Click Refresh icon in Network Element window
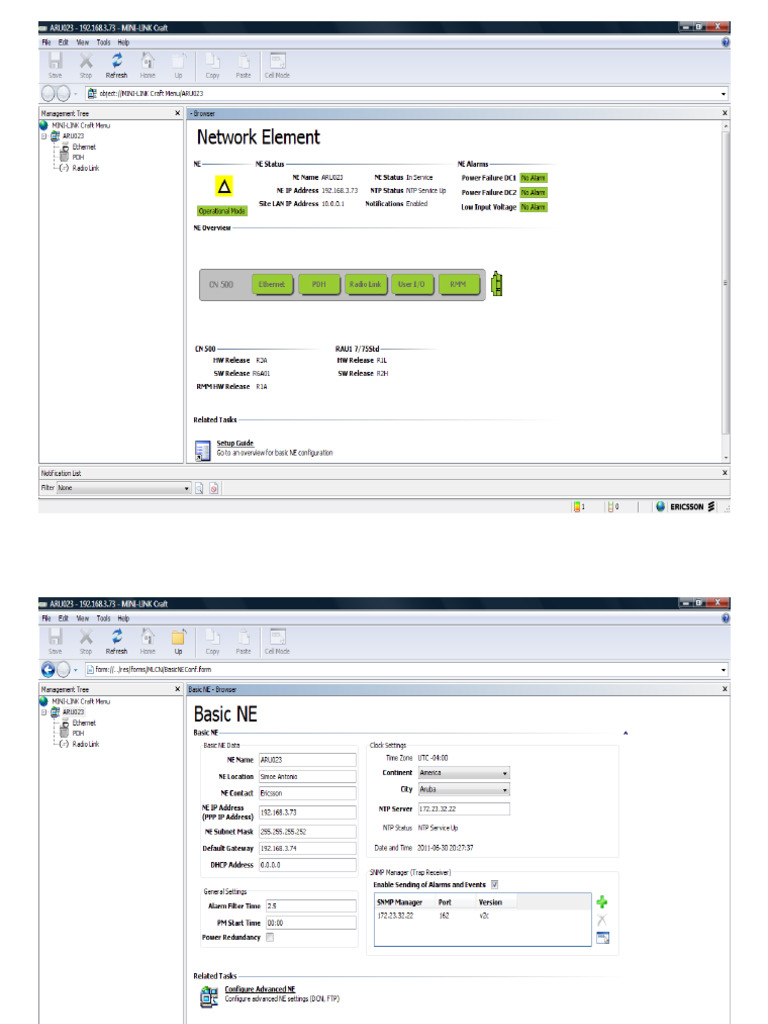The image size is (768, 1024). pyautogui.click(x=116, y=61)
